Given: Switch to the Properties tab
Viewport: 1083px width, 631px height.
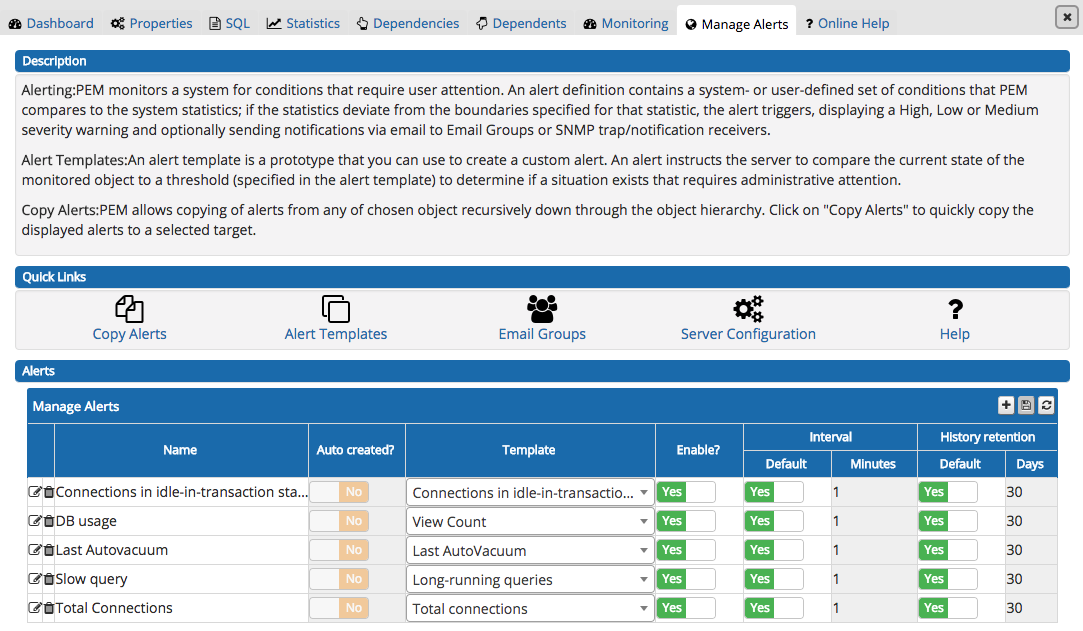Looking at the screenshot, I should [x=151, y=23].
